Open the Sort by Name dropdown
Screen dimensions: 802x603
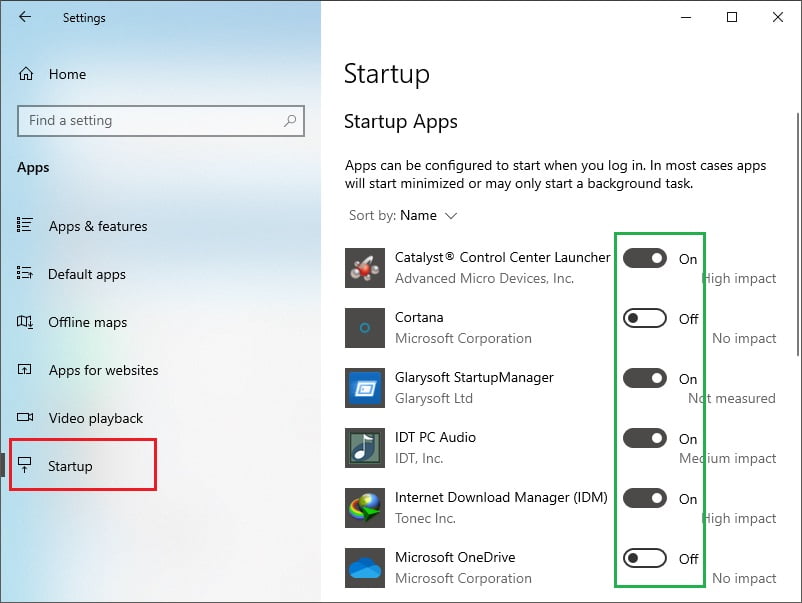coord(403,215)
